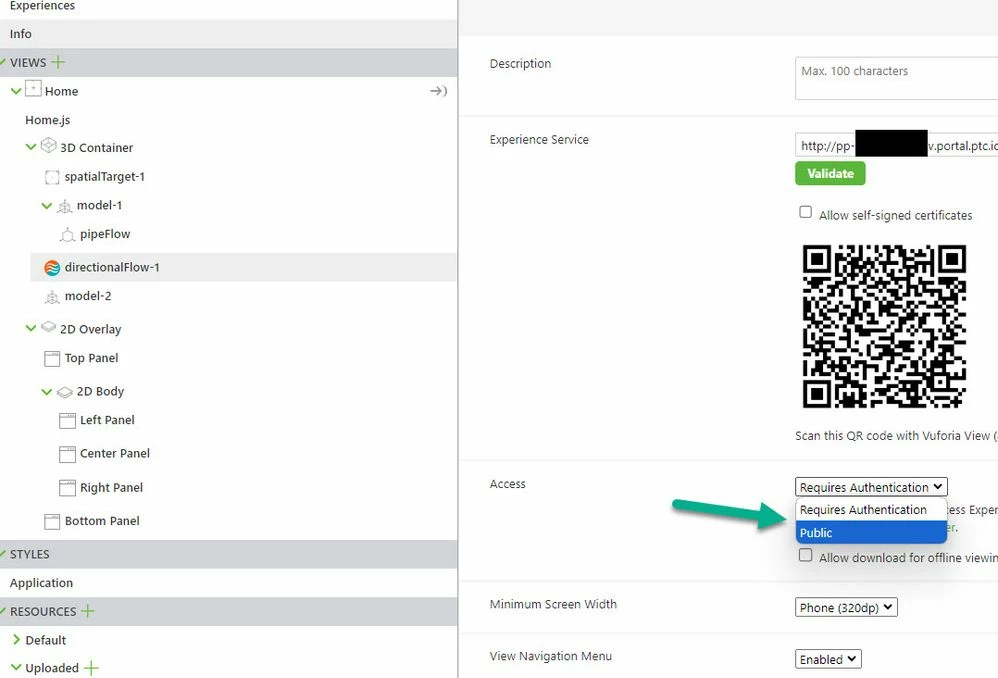Screen dimensions: 998x678
Task: Enable Allow self-signed certificates checkbox
Action: coord(805,212)
